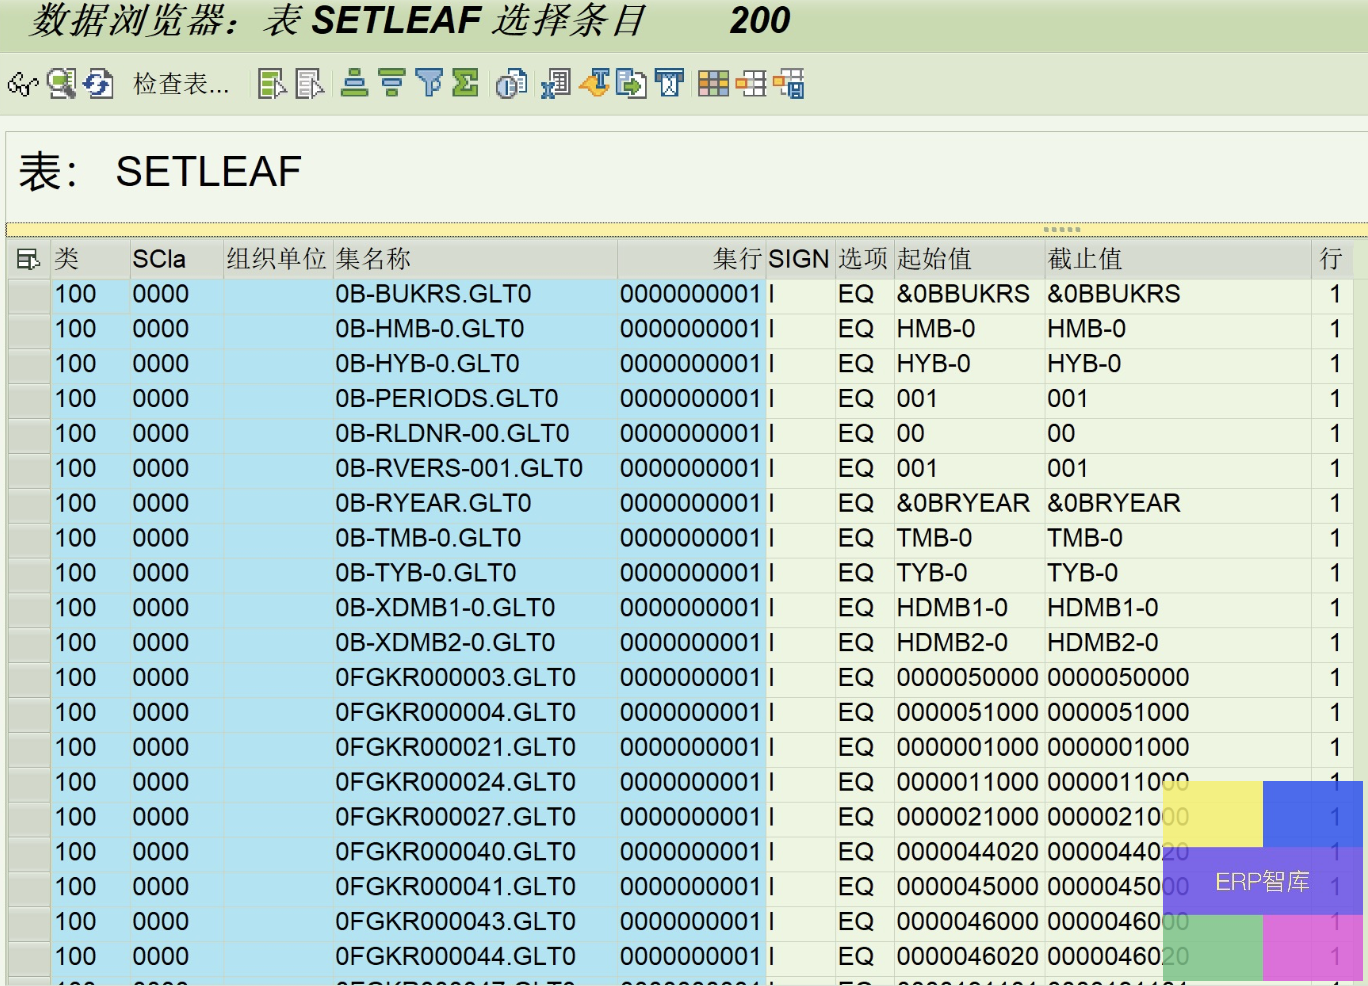Click the select-all icon in table corner

pos(28,260)
